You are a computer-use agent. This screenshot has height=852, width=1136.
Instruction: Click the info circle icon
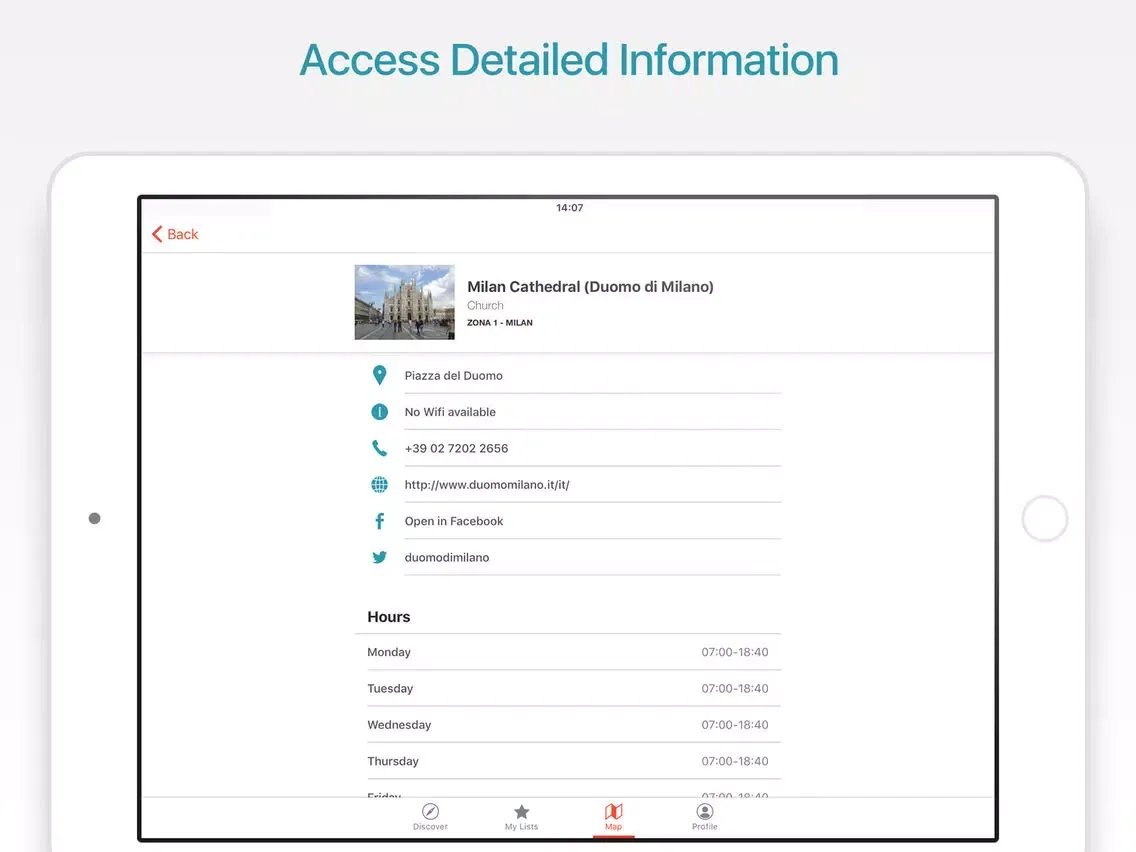click(379, 412)
